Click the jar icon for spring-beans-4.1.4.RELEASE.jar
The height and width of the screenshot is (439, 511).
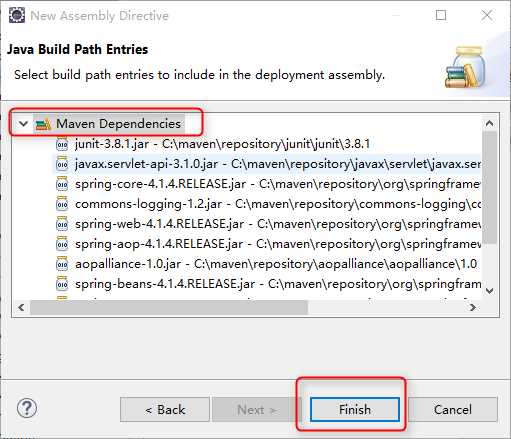coord(62,284)
